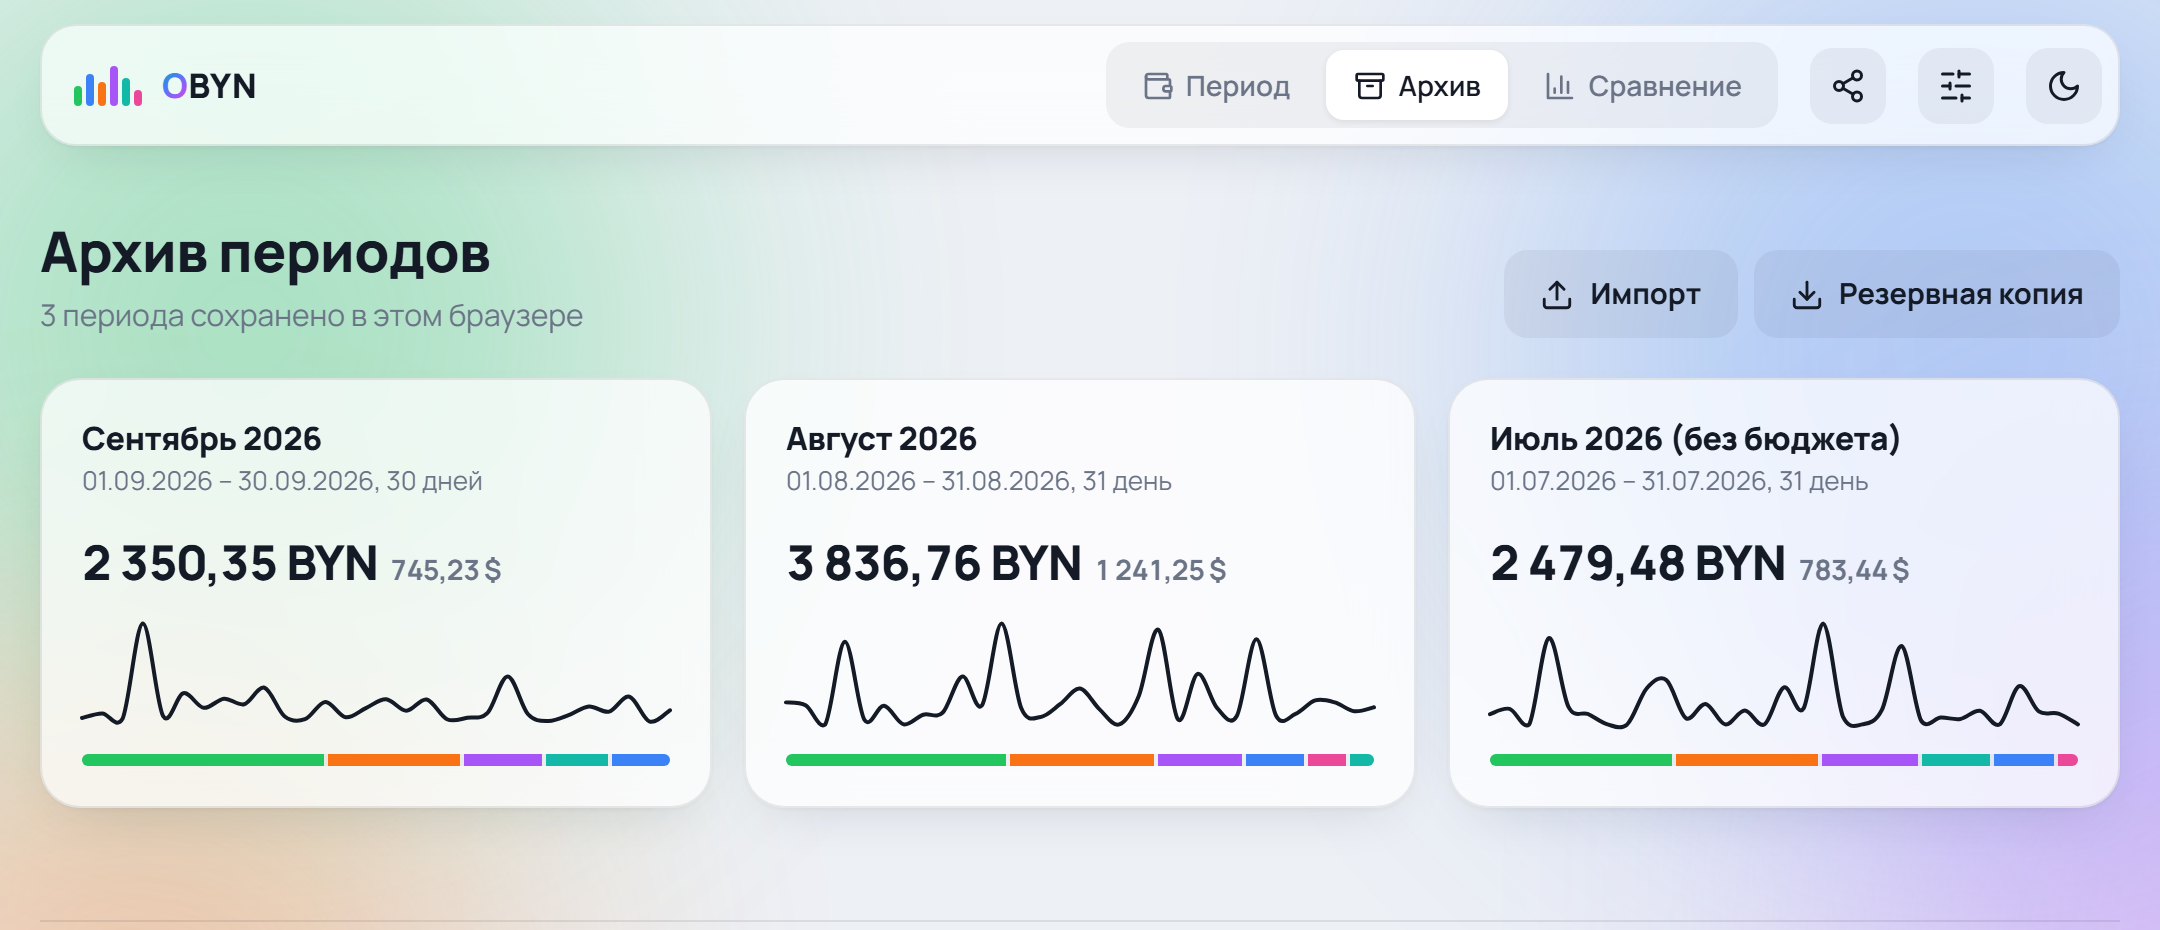Open the share icon button
Image resolution: width=2160 pixels, height=930 pixels.
[x=1848, y=86]
